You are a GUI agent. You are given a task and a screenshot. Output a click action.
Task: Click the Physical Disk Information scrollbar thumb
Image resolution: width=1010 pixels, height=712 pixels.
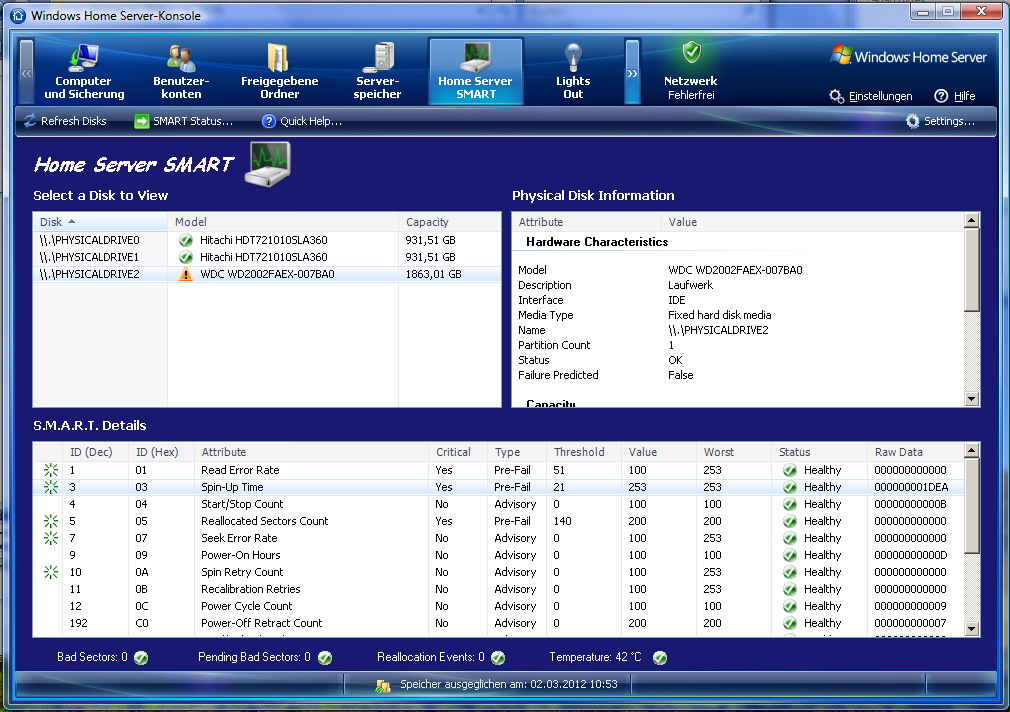(x=972, y=269)
